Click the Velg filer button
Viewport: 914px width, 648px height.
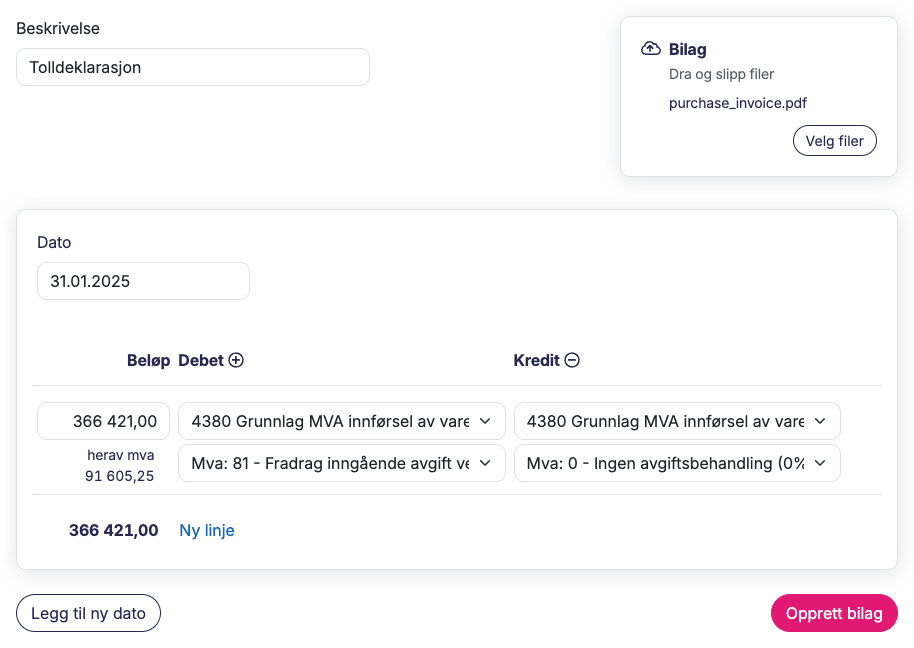tap(834, 140)
